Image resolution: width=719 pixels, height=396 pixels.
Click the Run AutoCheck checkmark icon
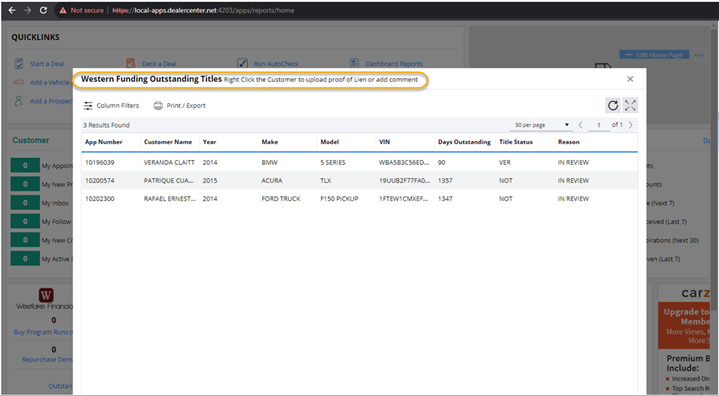[243, 63]
